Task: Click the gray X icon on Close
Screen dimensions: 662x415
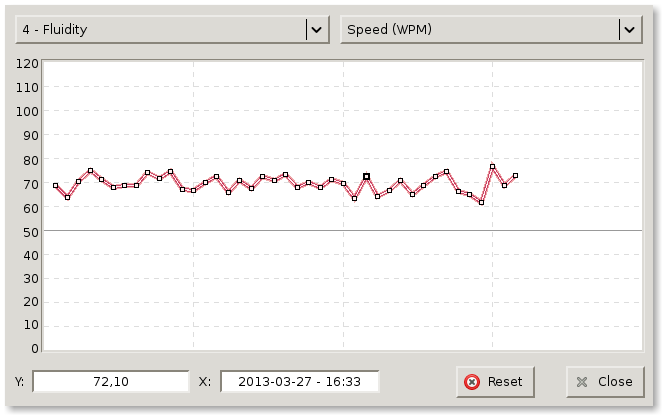Action: point(582,382)
